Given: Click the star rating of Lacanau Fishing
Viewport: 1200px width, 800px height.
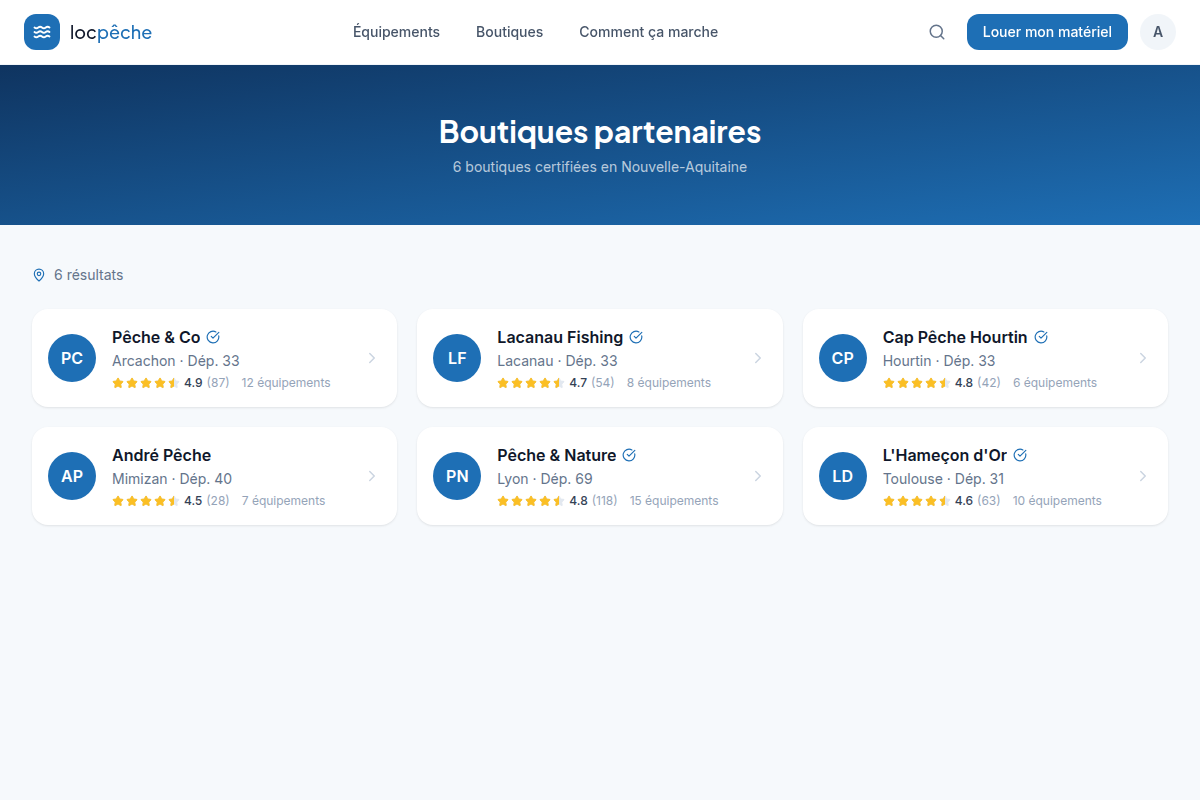Looking at the screenshot, I should click(531, 383).
